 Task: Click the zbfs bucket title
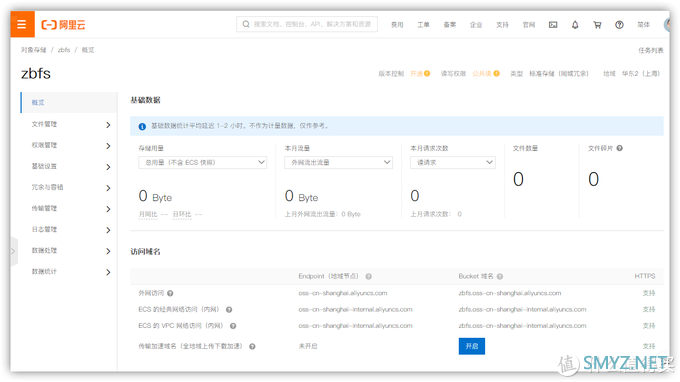coord(36,74)
